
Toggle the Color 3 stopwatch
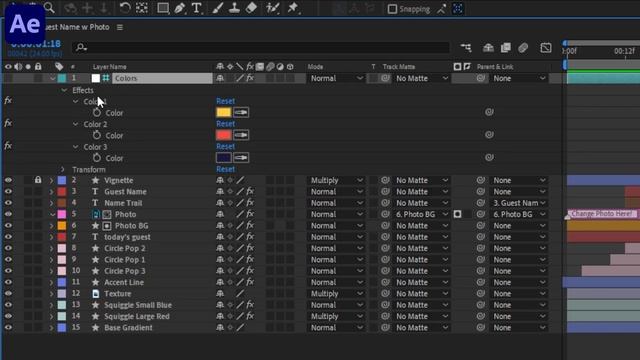tap(97, 158)
